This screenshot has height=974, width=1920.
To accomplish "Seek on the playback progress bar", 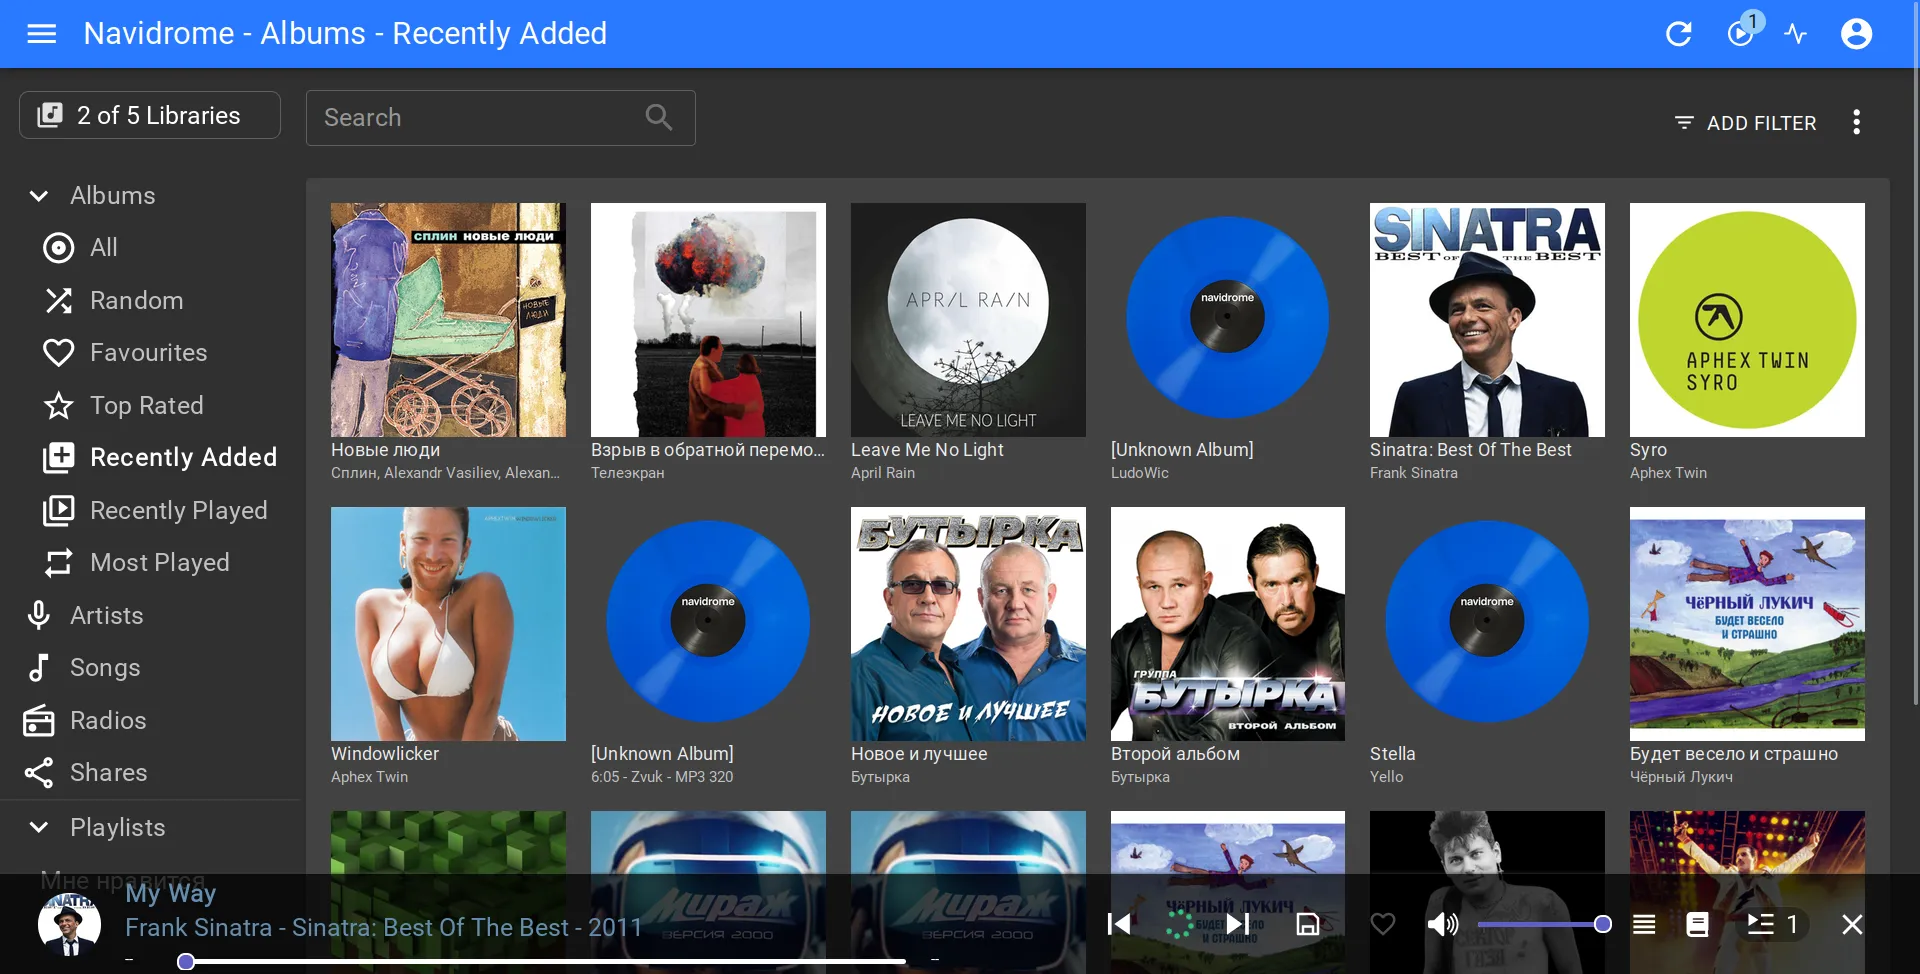I will pos(545,961).
